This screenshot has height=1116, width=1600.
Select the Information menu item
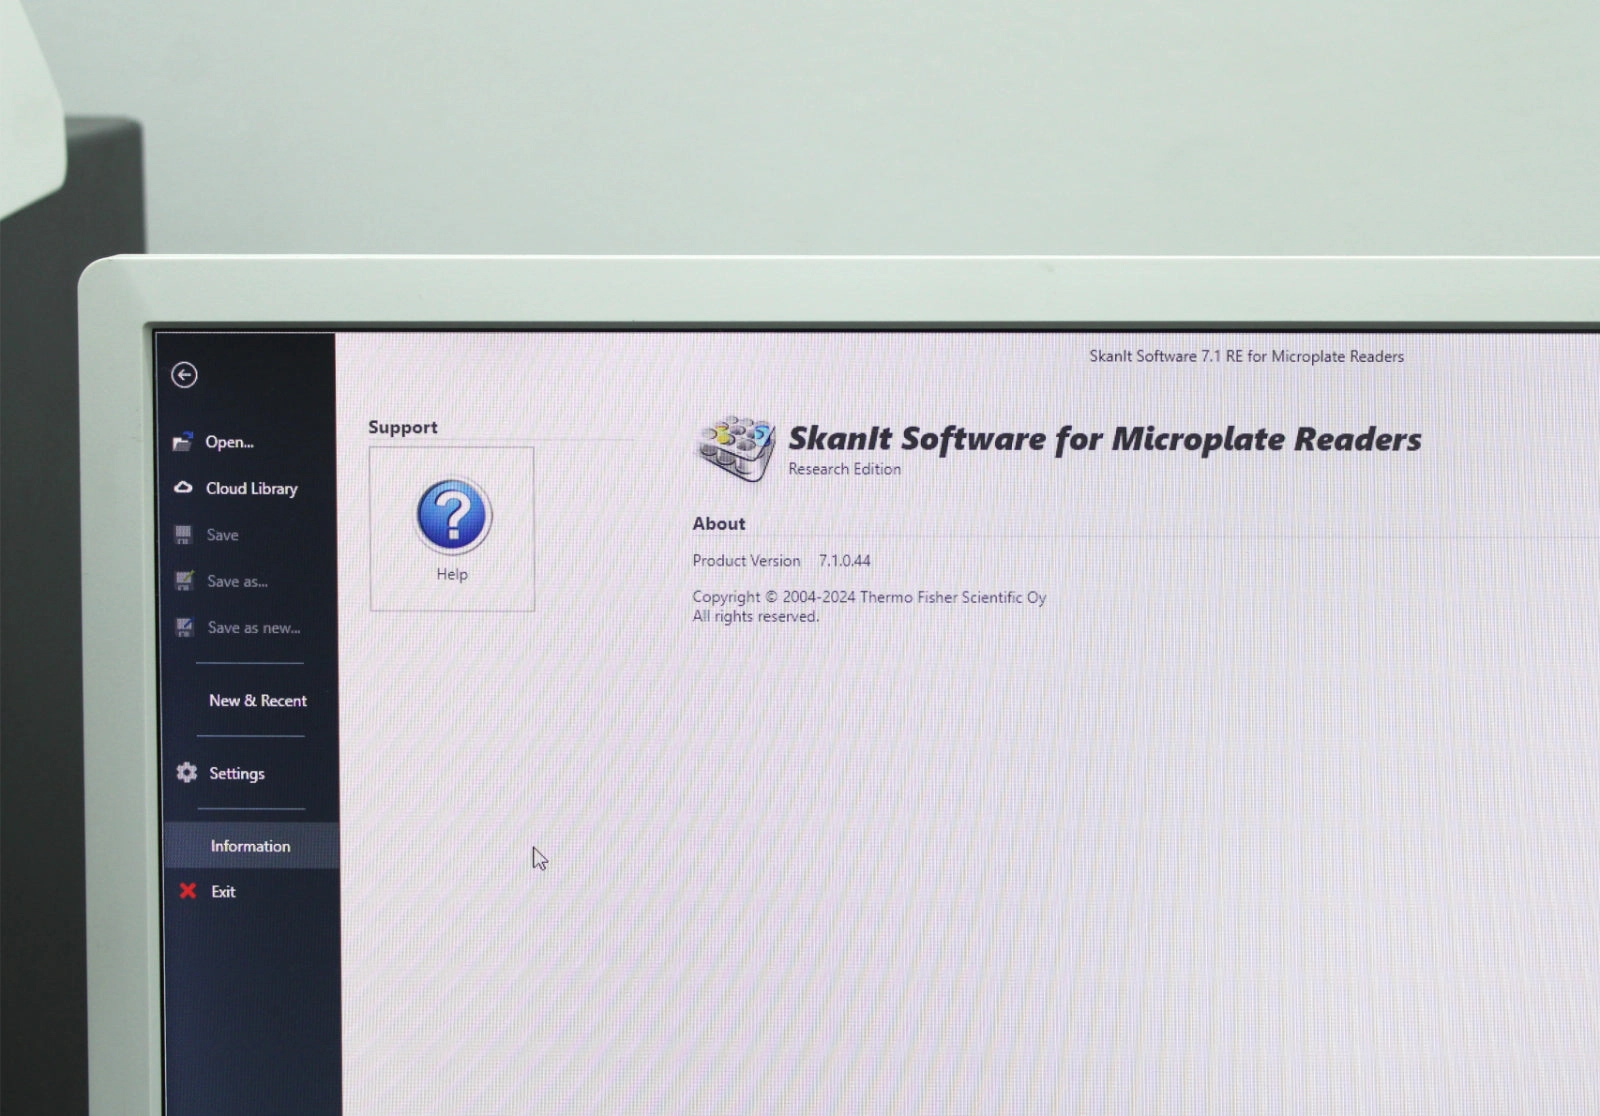point(250,846)
